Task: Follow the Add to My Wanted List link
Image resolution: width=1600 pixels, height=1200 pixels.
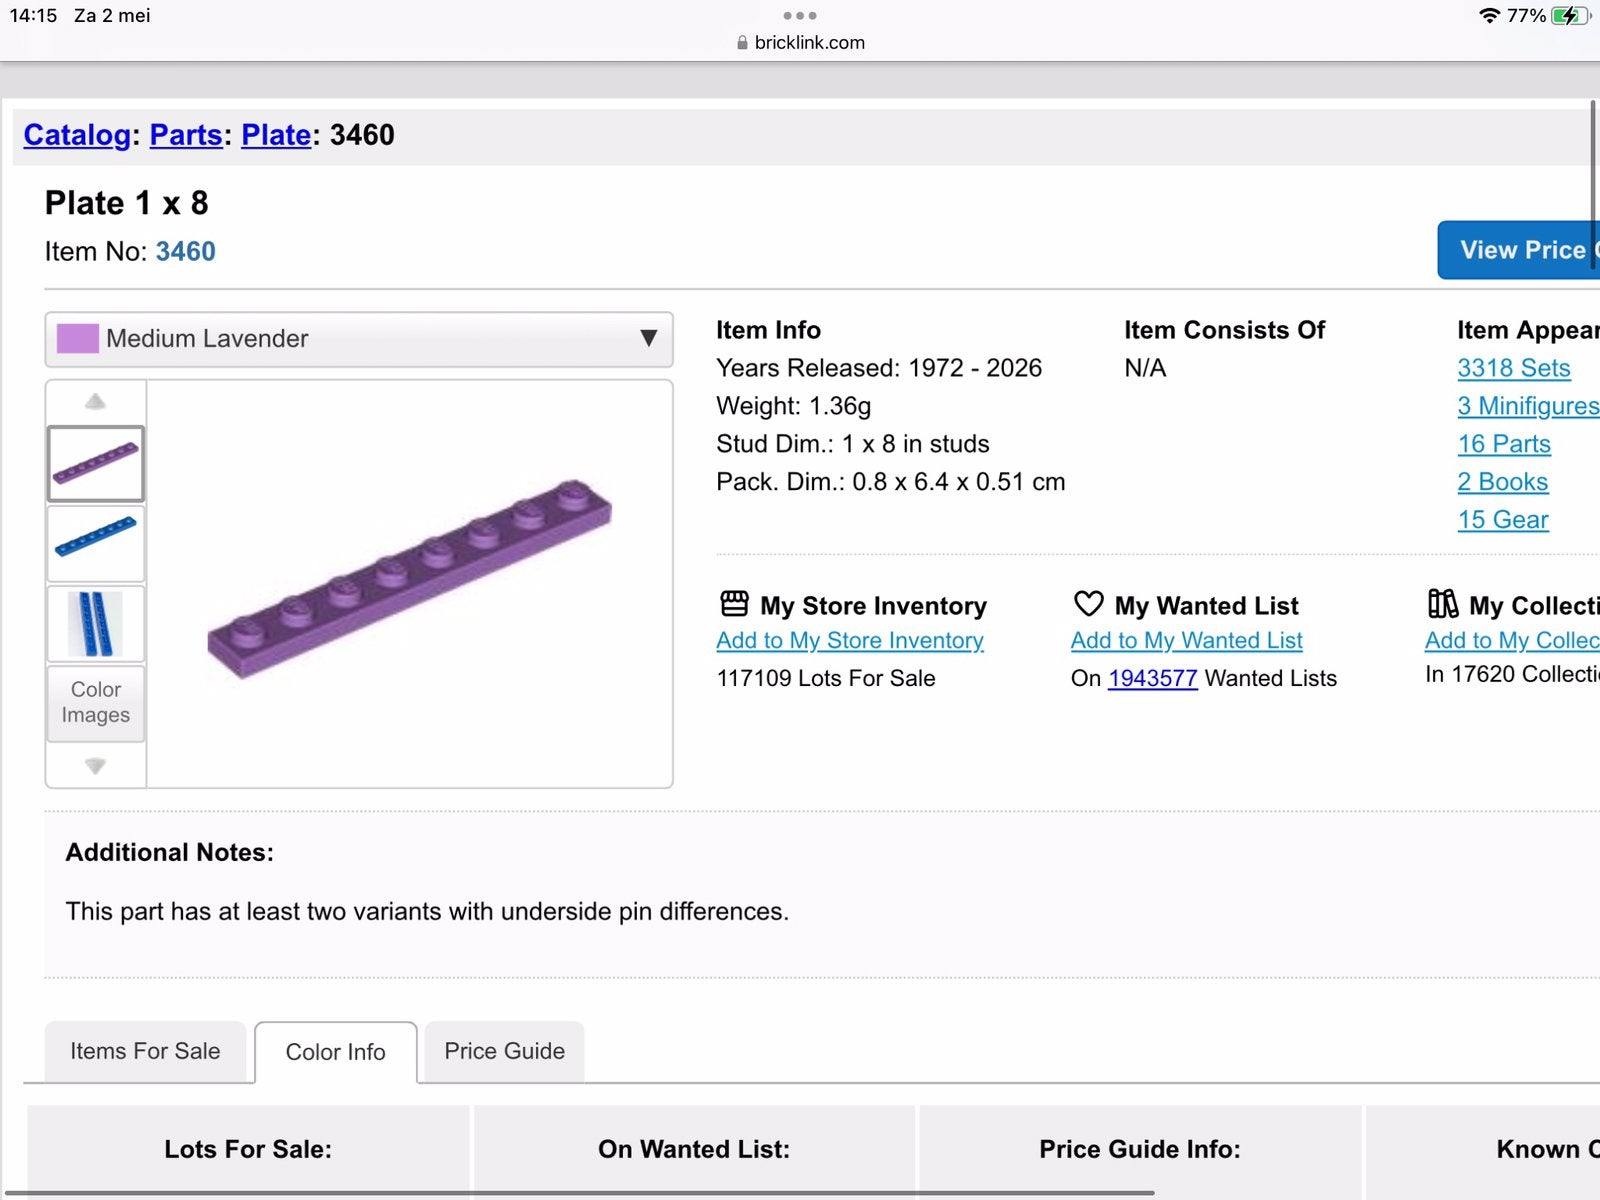Action: point(1186,640)
